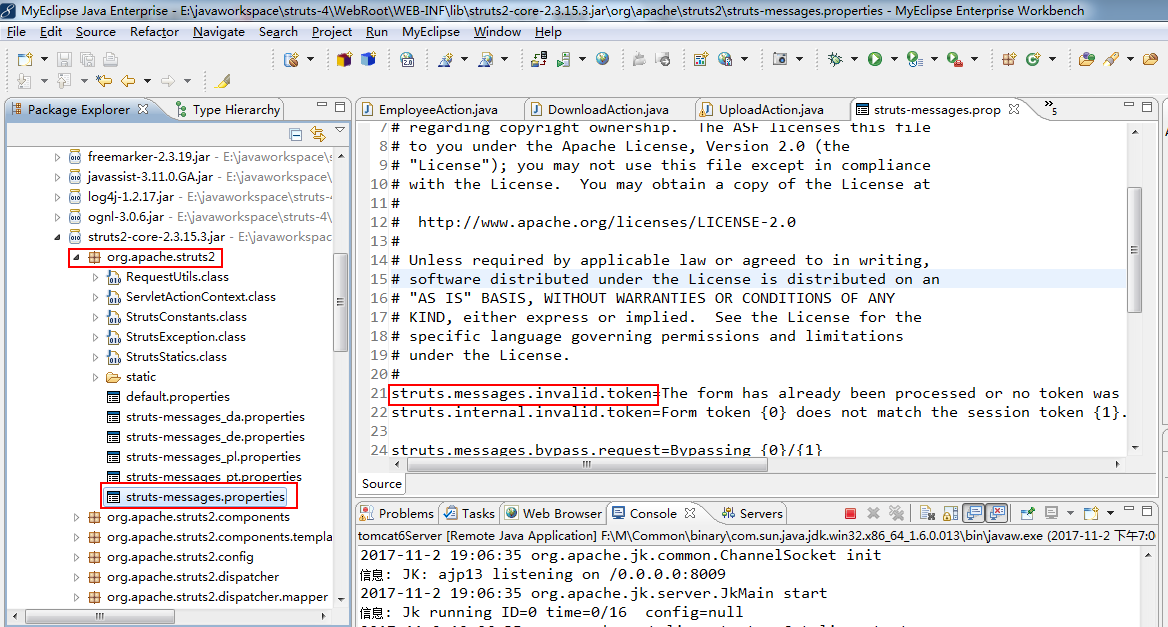Image resolution: width=1168 pixels, height=627 pixels.
Task: Click the camera Screen Capture icon
Action: point(780,59)
